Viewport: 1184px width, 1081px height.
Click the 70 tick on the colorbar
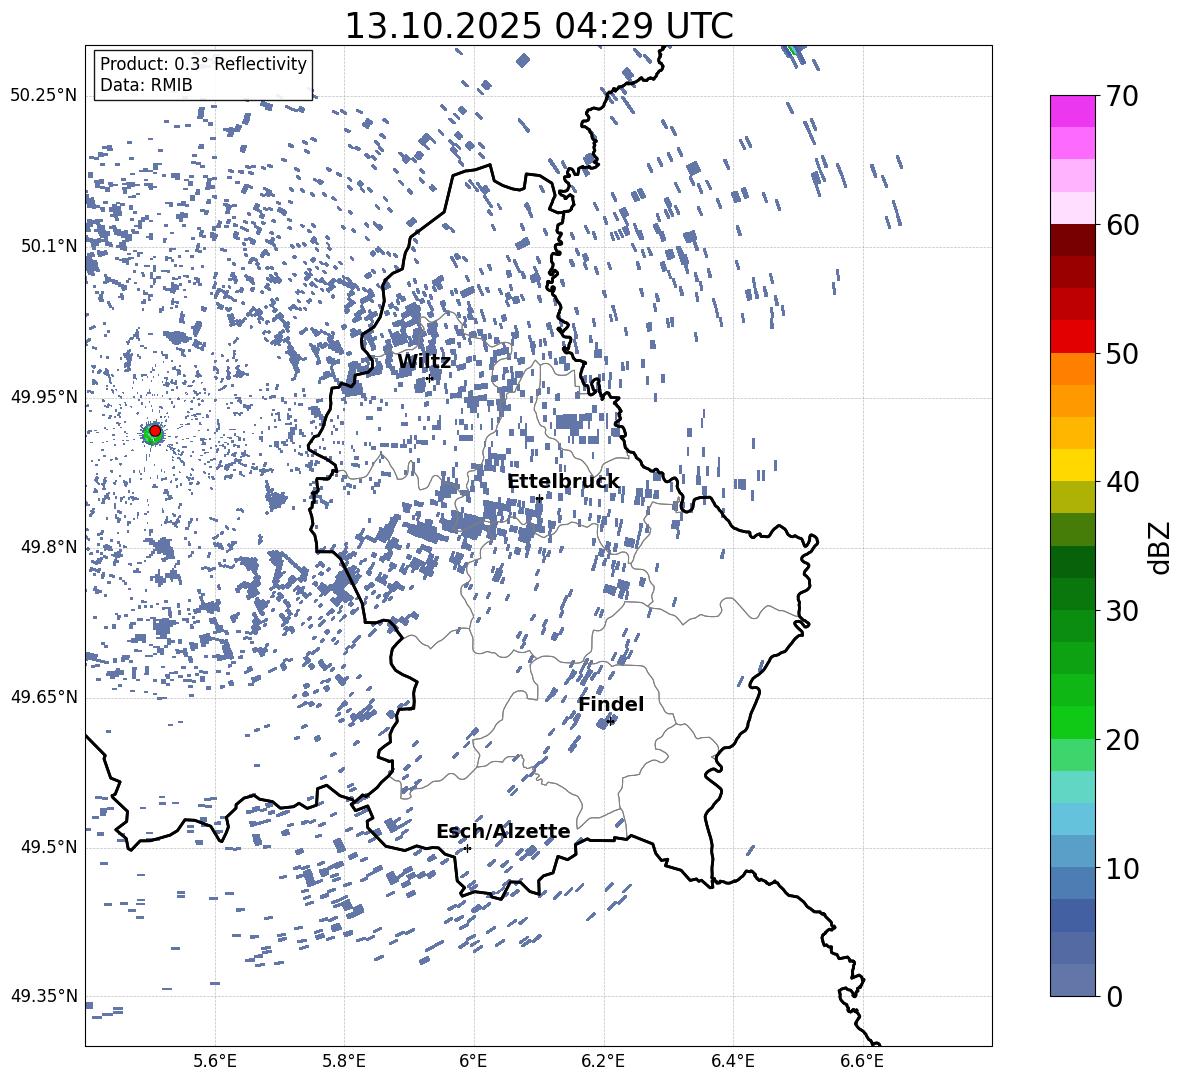(x=1121, y=96)
